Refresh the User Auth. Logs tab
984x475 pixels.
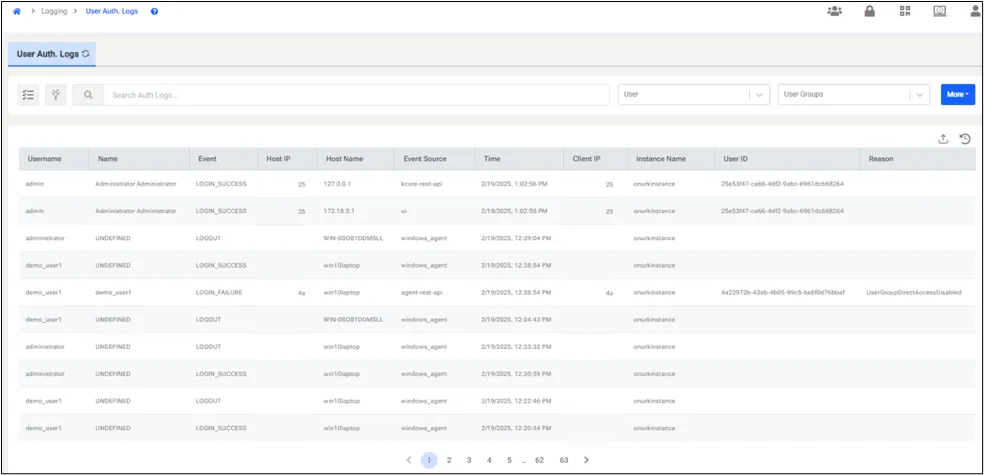86,54
